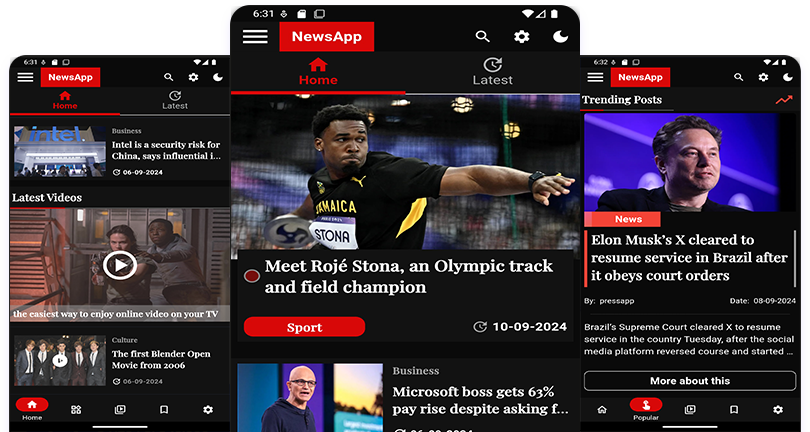
Task: Select Latest tab in left phone
Action: pyautogui.click(x=175, y=100)
